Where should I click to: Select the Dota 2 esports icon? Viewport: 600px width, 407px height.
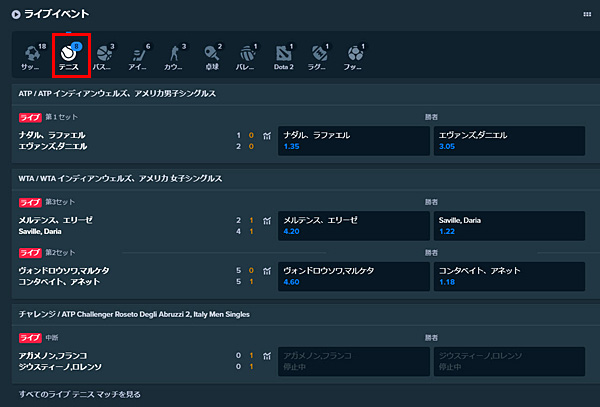284,56
